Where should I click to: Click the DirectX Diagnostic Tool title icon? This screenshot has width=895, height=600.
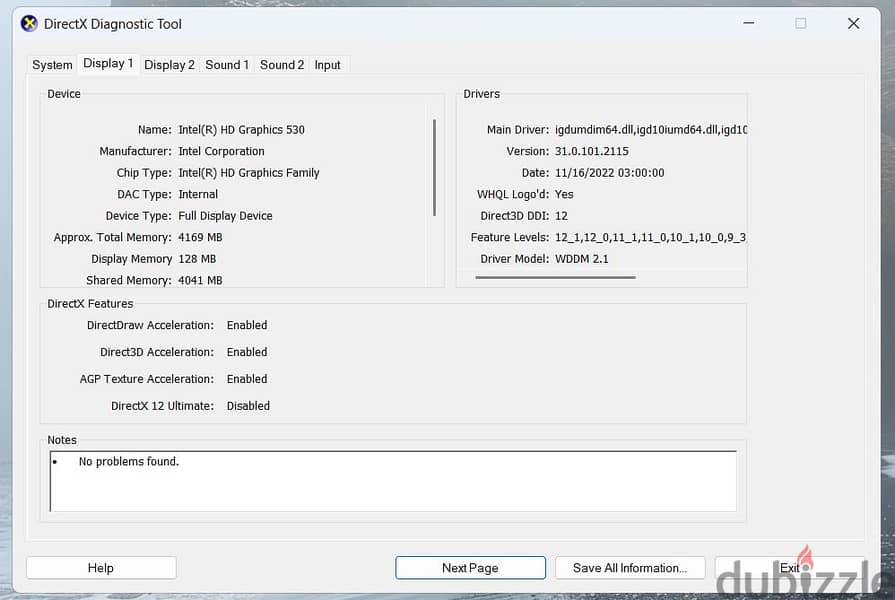(29, 24)
